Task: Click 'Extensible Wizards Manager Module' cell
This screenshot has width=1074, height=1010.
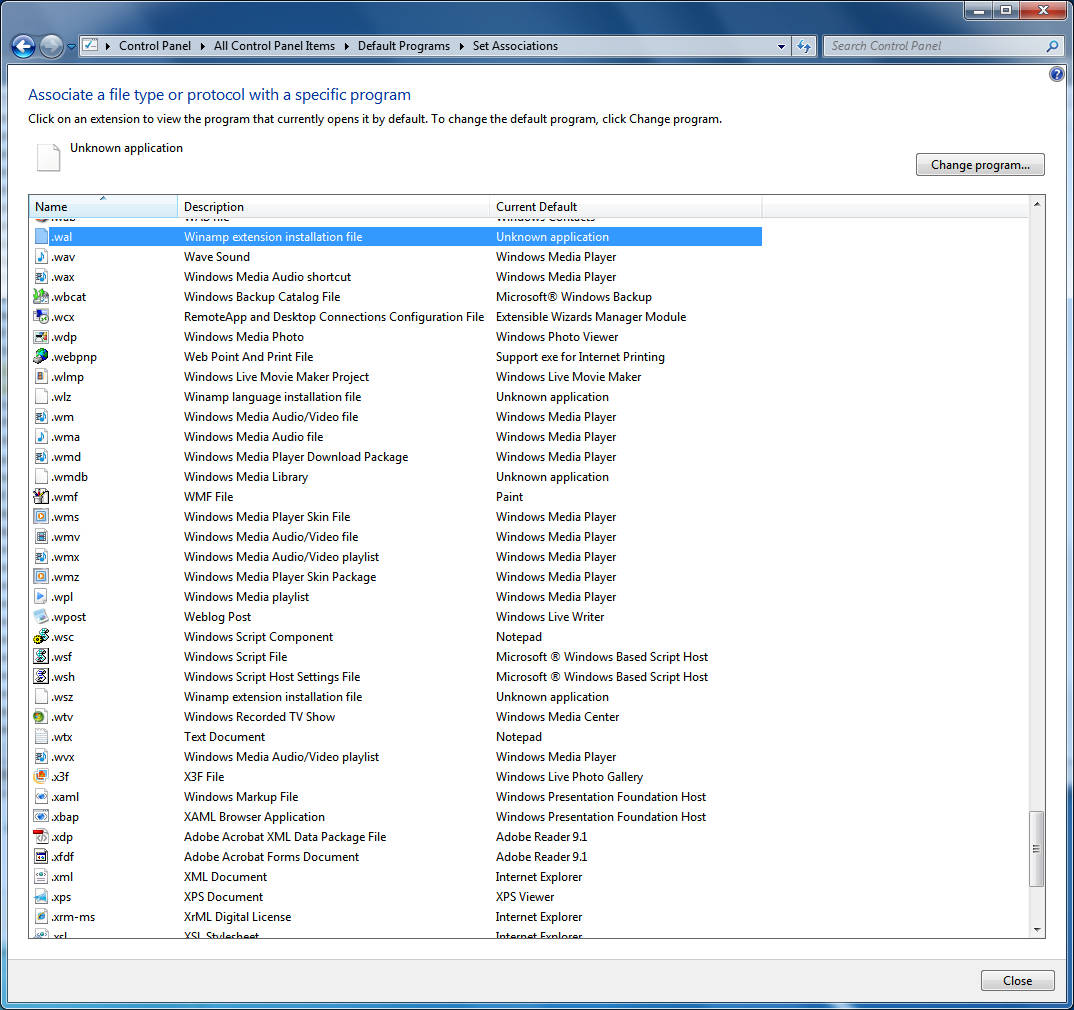Action: (591, 317)
